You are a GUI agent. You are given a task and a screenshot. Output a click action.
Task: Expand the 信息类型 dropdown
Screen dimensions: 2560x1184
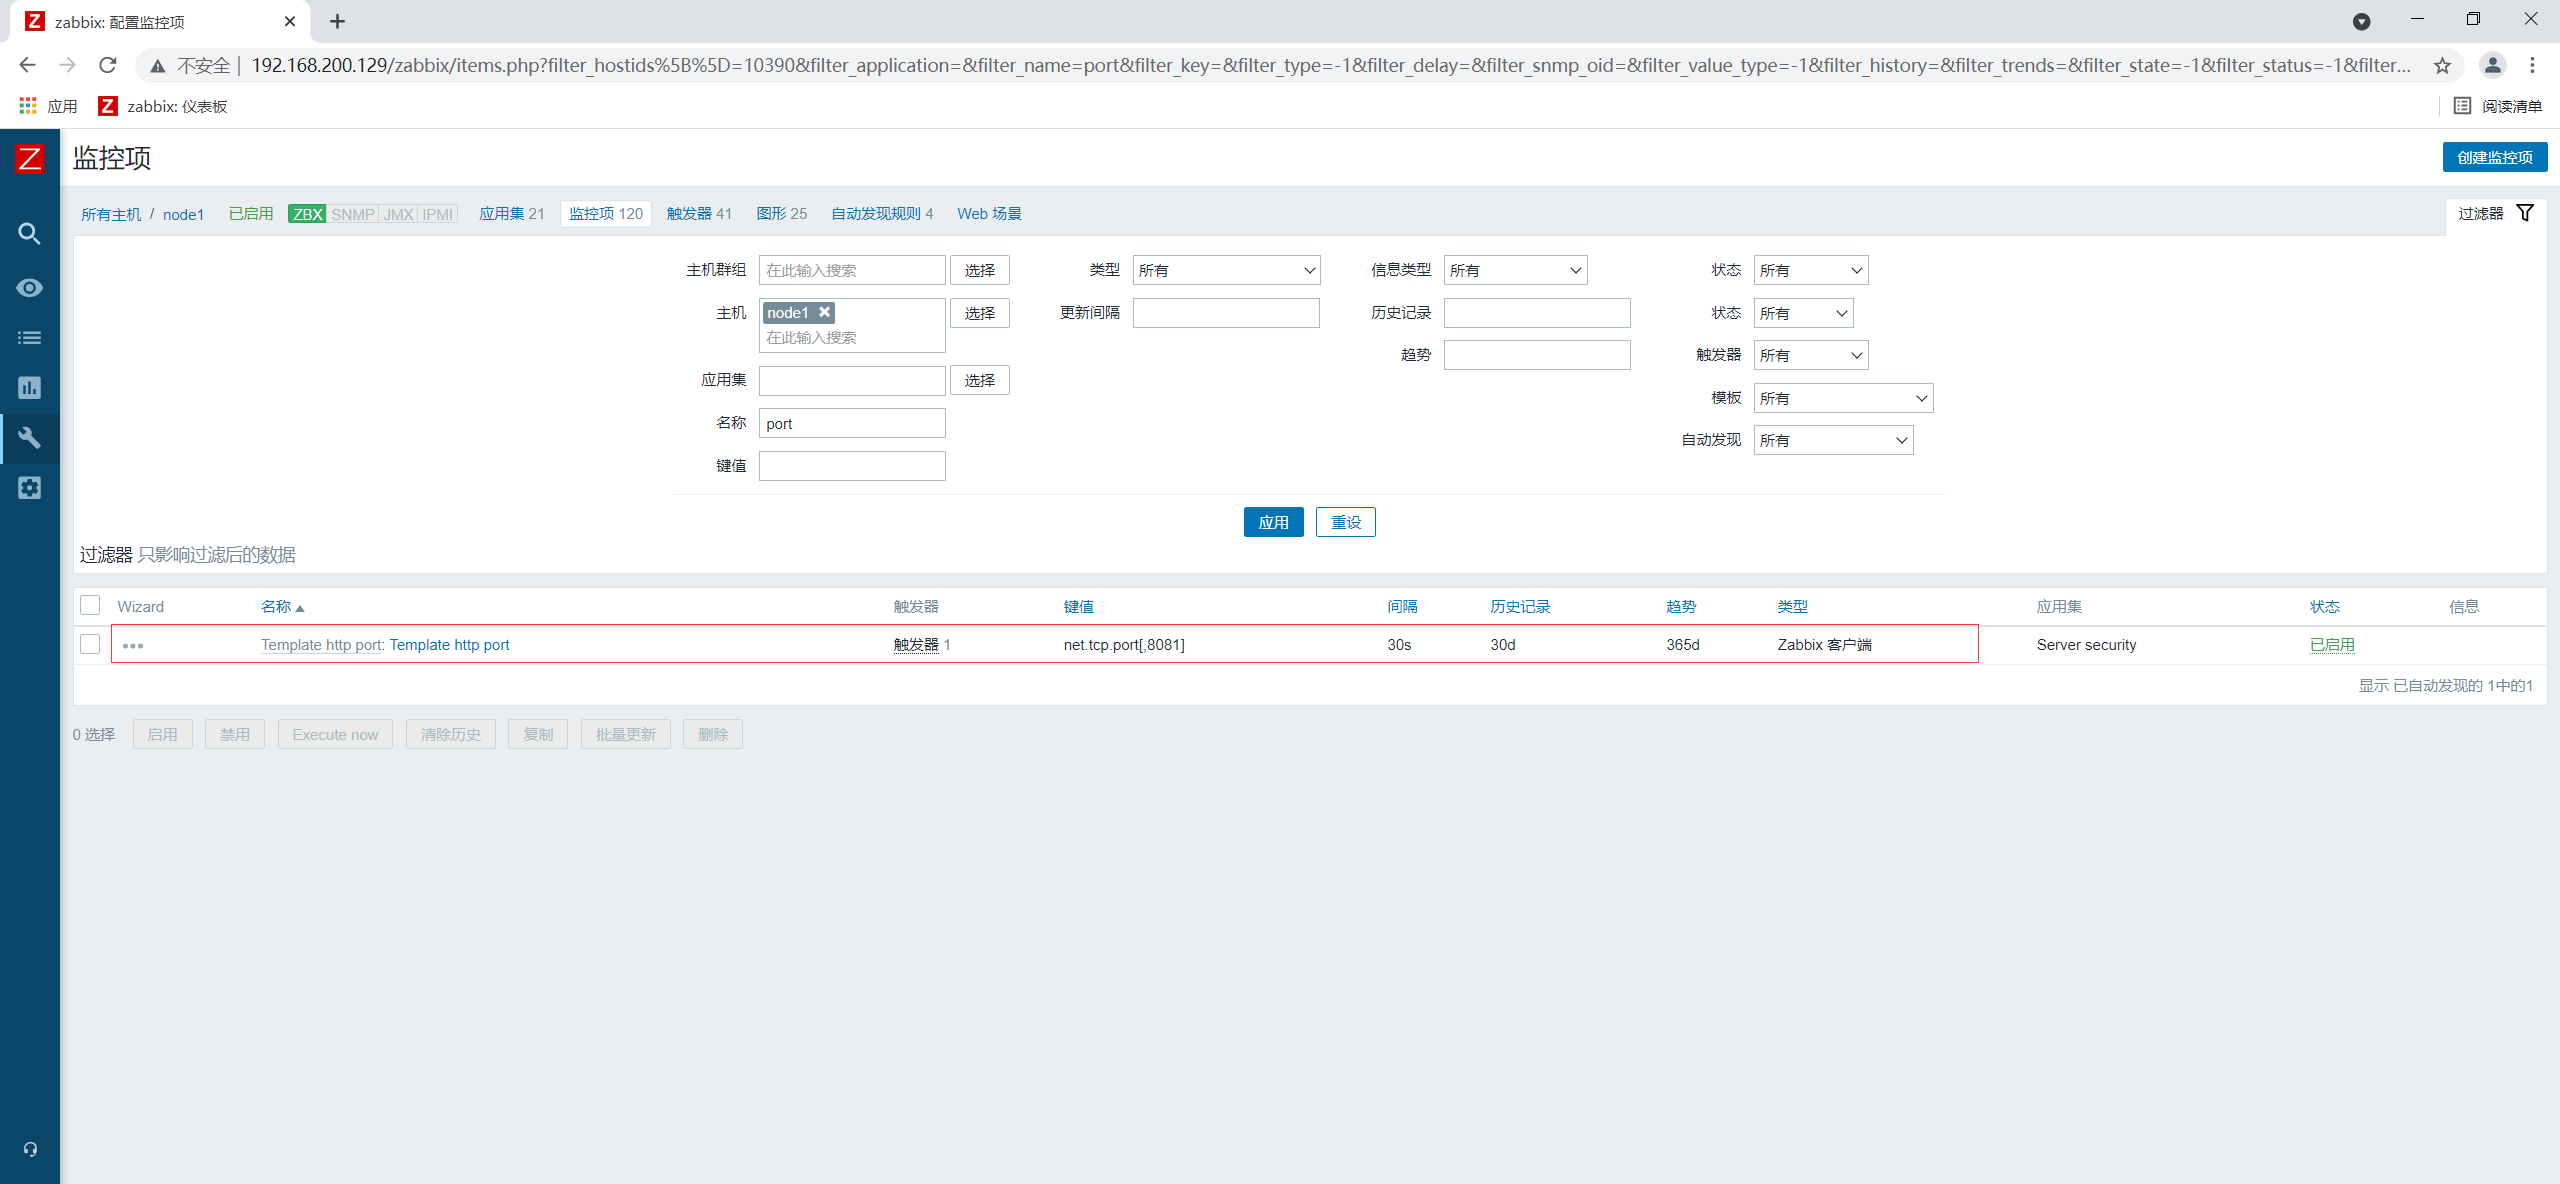1515,270
